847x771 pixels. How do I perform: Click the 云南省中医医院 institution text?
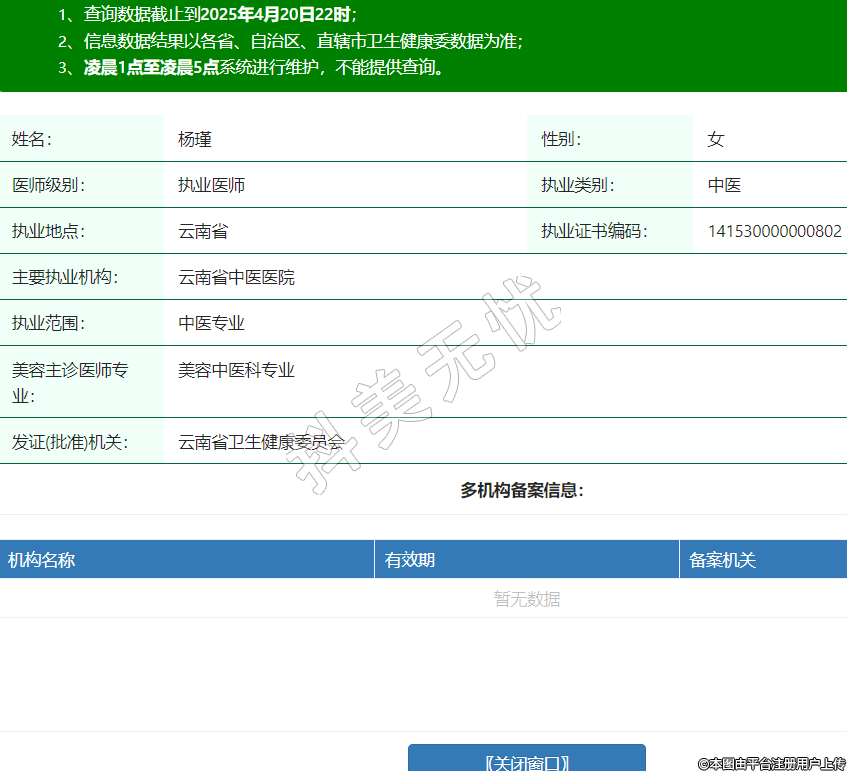click(x=236, y=277)
